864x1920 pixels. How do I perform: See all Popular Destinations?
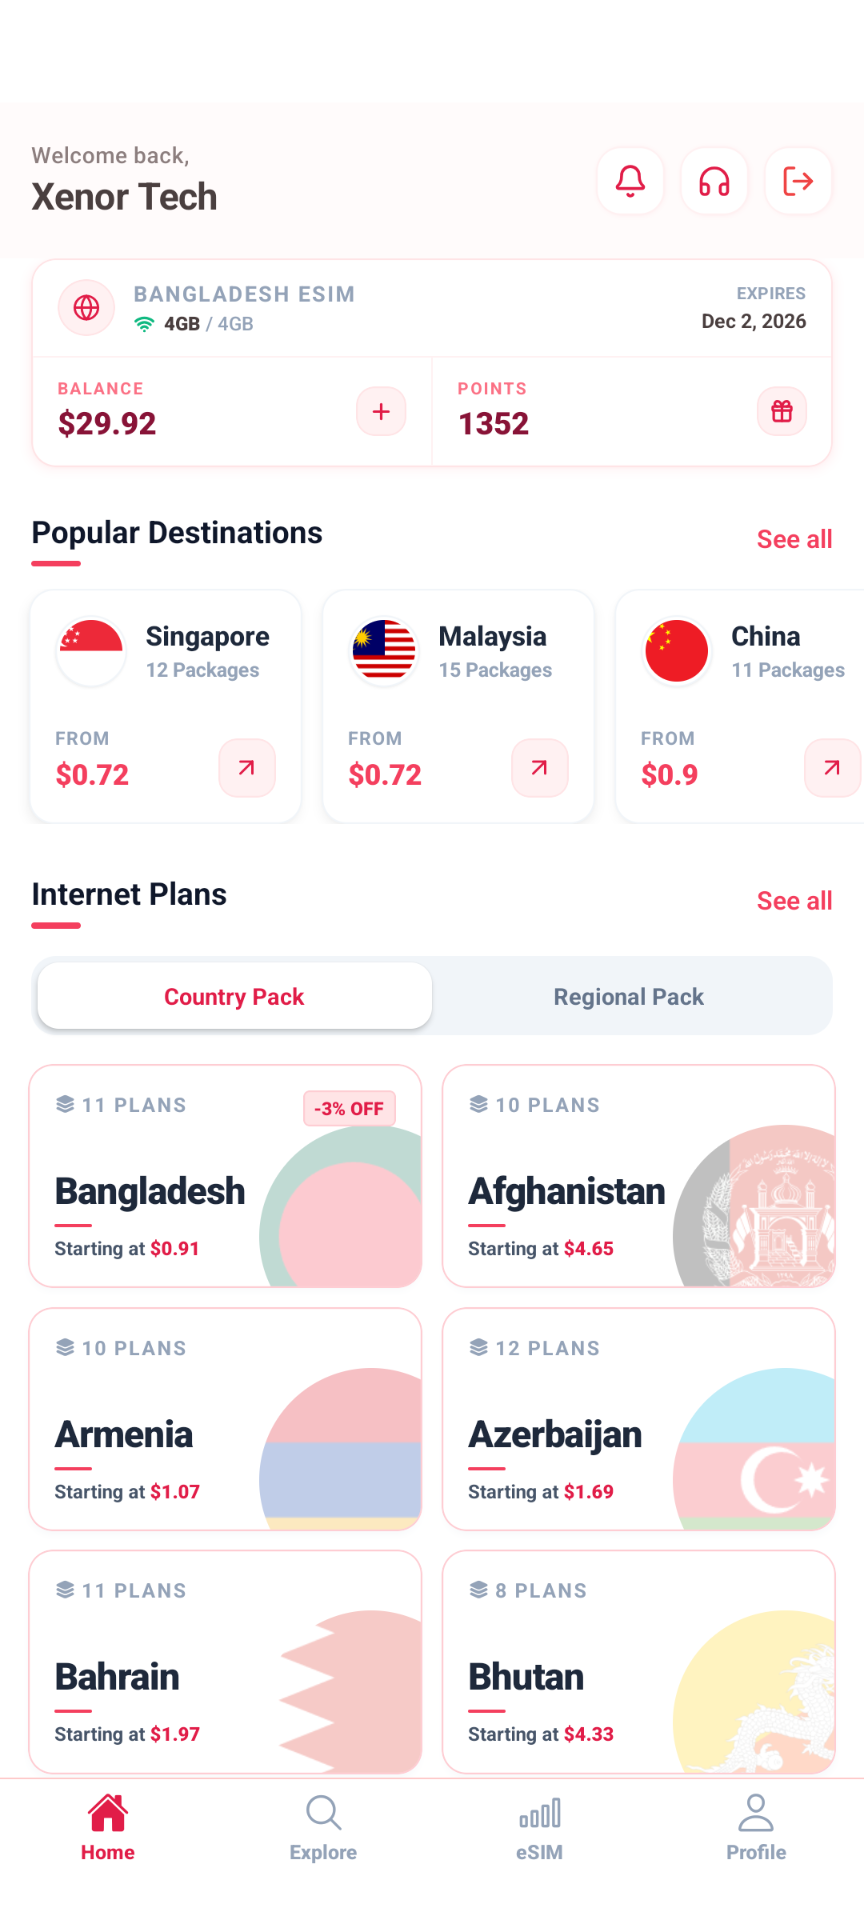(794, 539)
